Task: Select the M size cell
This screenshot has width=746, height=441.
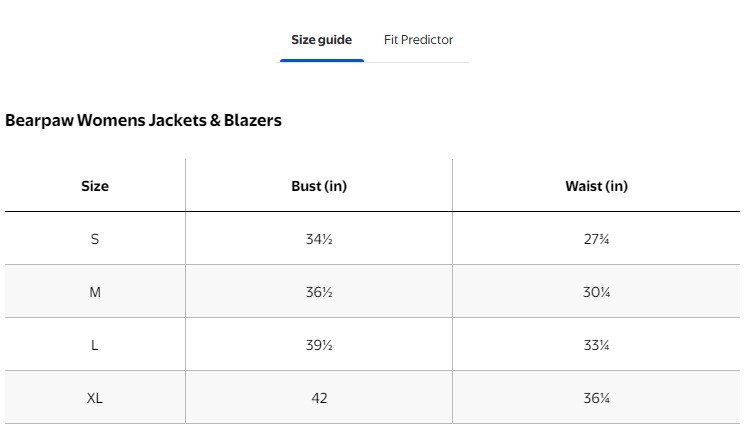Action: [95, 292]
